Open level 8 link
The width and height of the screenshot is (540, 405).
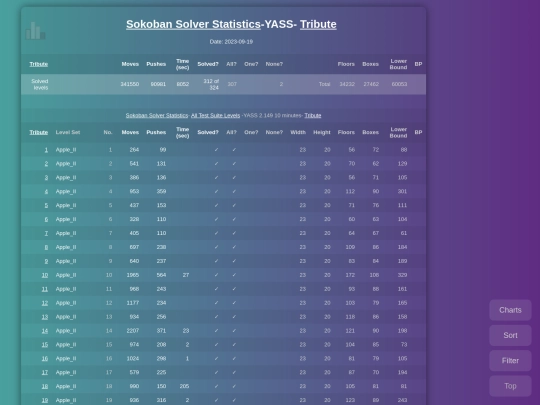(x=46, y=247)
